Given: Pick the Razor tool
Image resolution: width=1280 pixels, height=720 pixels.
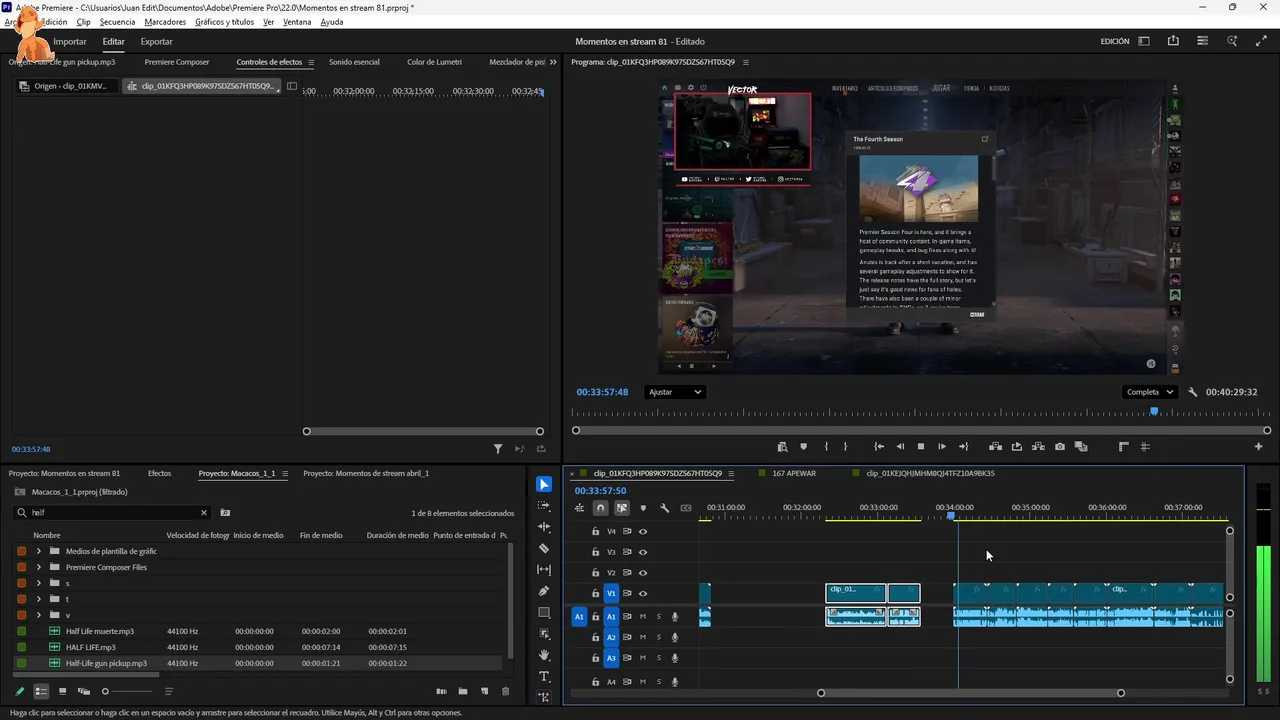Looking at the screenshot, I should pyautogui.click(x=544, y=549).
